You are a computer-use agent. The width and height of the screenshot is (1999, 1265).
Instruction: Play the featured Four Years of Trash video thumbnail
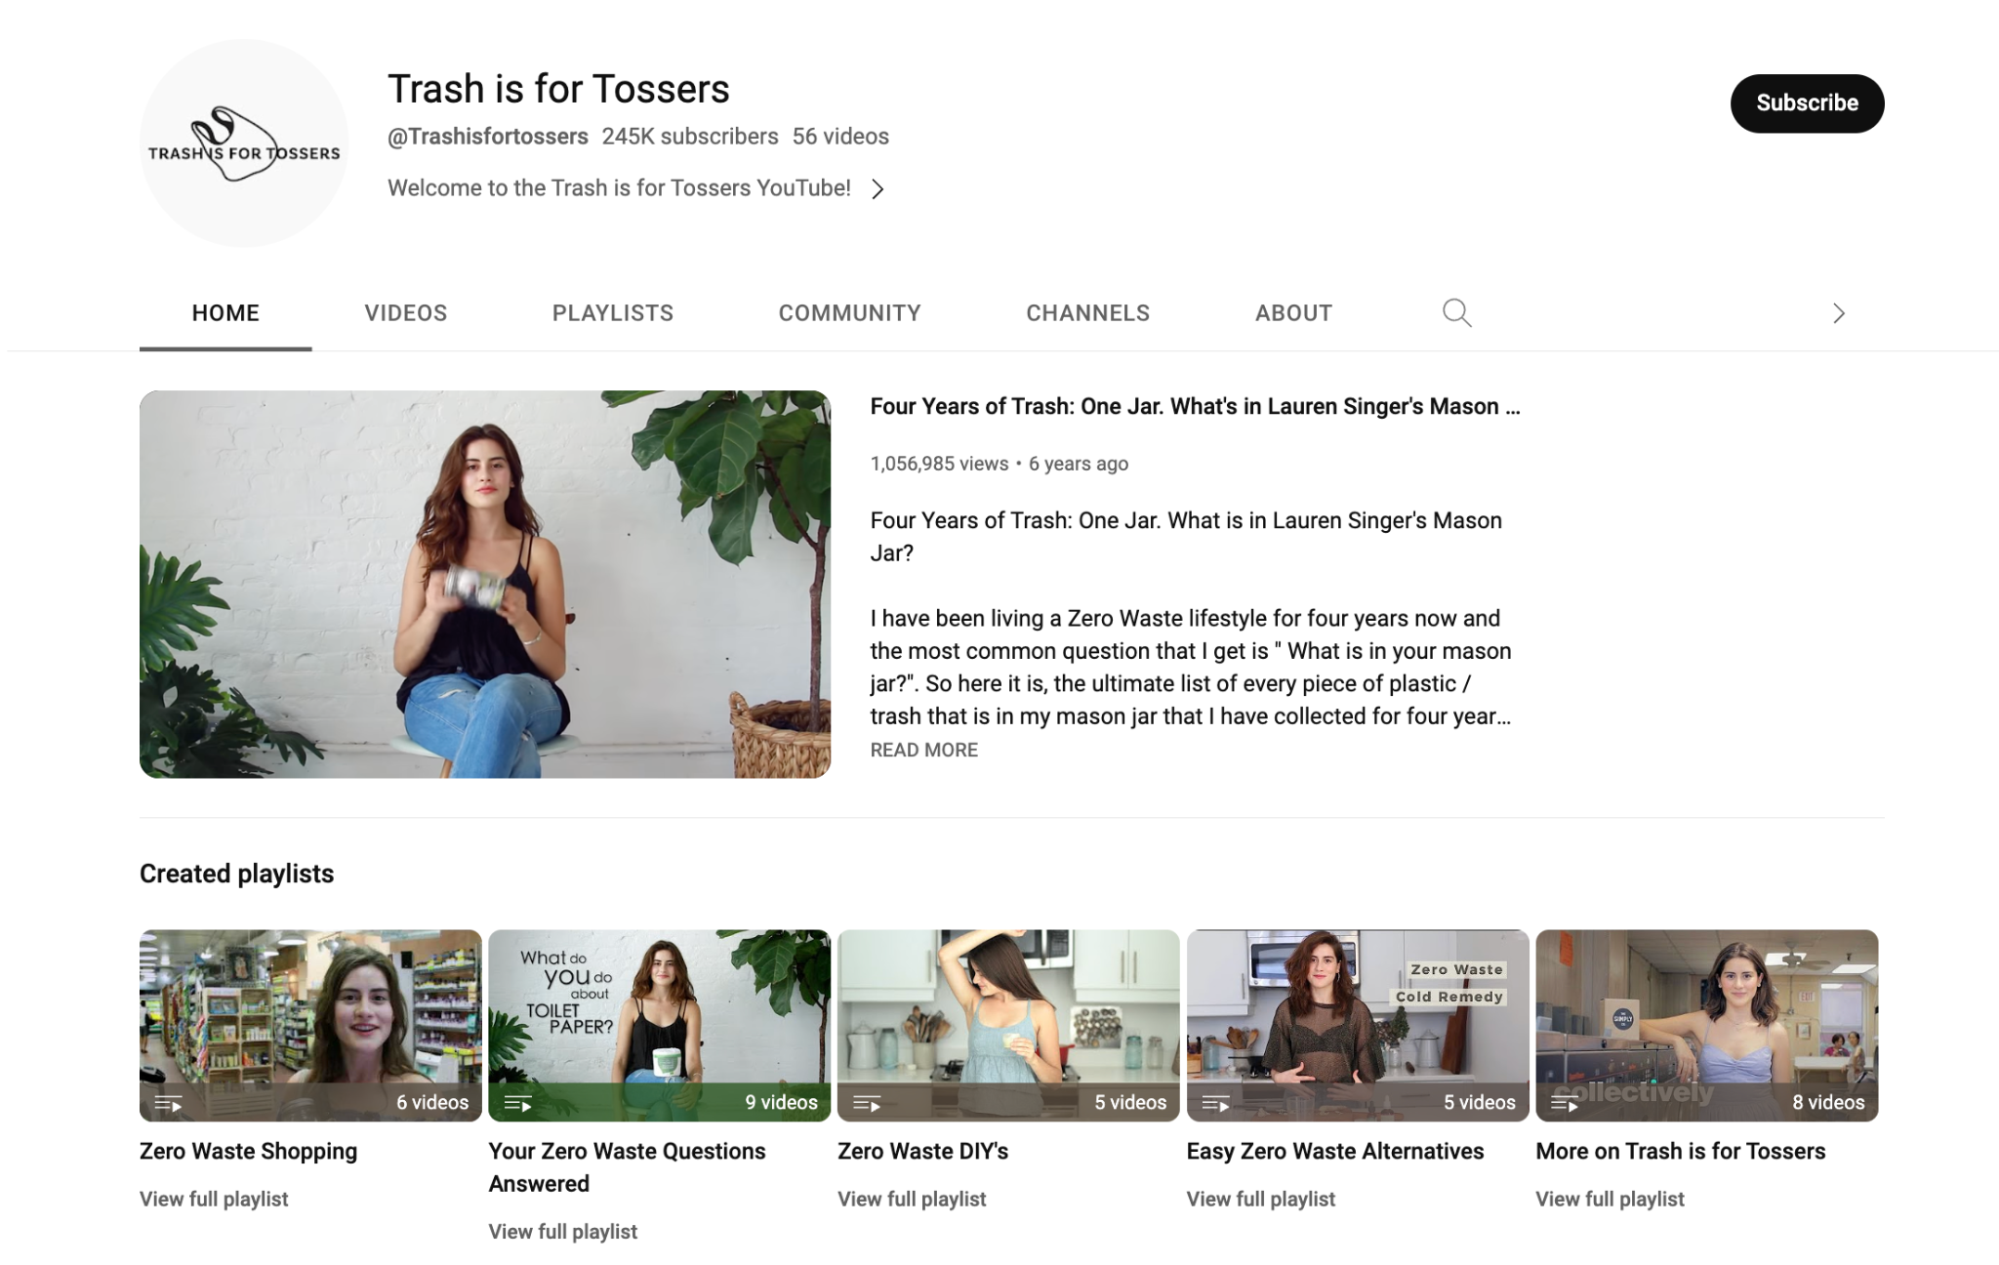(x=485, y=584)
